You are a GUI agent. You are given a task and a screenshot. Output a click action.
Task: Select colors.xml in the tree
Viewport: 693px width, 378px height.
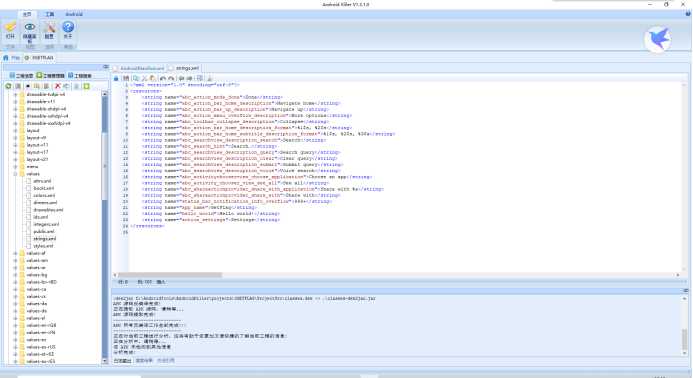(x=44, y=195)
